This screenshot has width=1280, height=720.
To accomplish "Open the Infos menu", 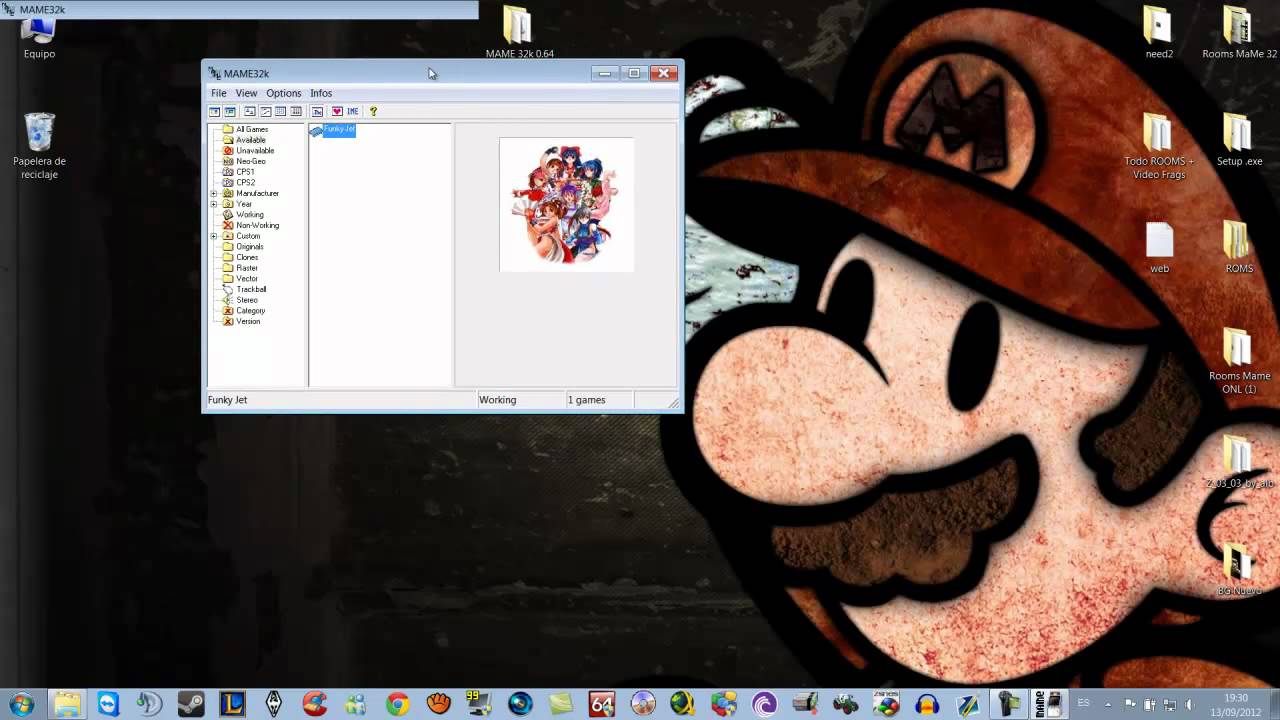I will coord(321,93).
